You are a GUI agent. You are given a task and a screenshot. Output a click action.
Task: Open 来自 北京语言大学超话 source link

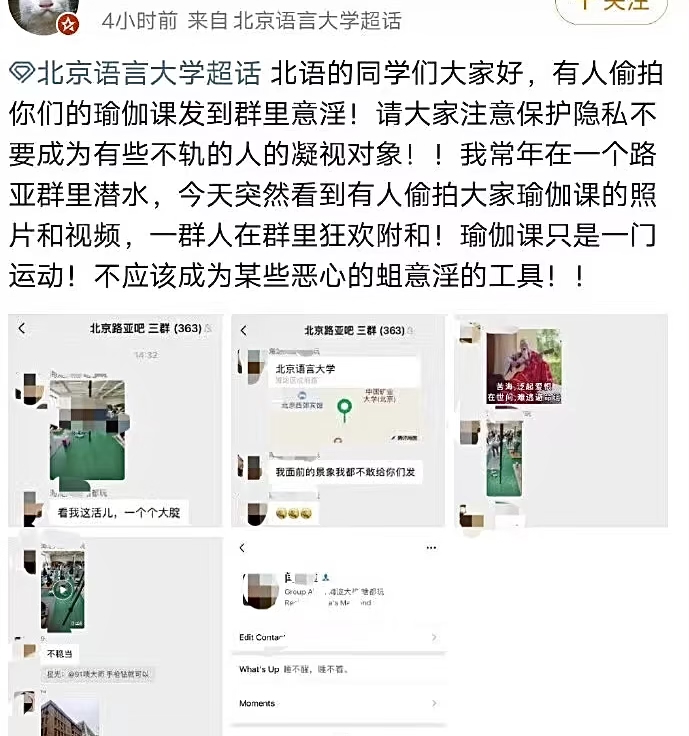tap(294, 21)
